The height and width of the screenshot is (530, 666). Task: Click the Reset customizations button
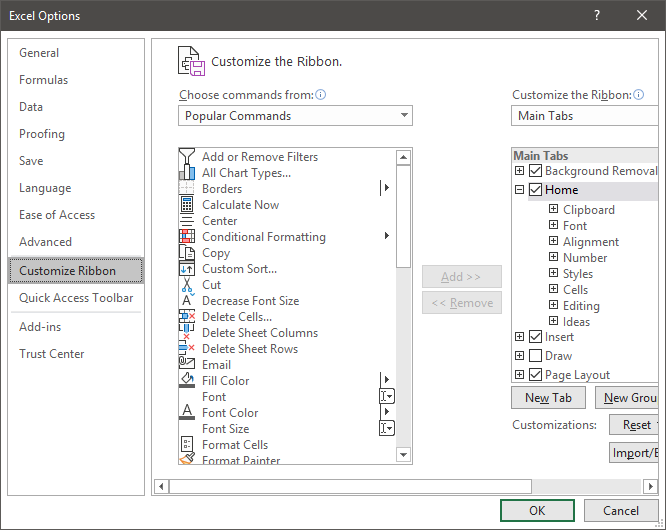click(x=634, y=425)
